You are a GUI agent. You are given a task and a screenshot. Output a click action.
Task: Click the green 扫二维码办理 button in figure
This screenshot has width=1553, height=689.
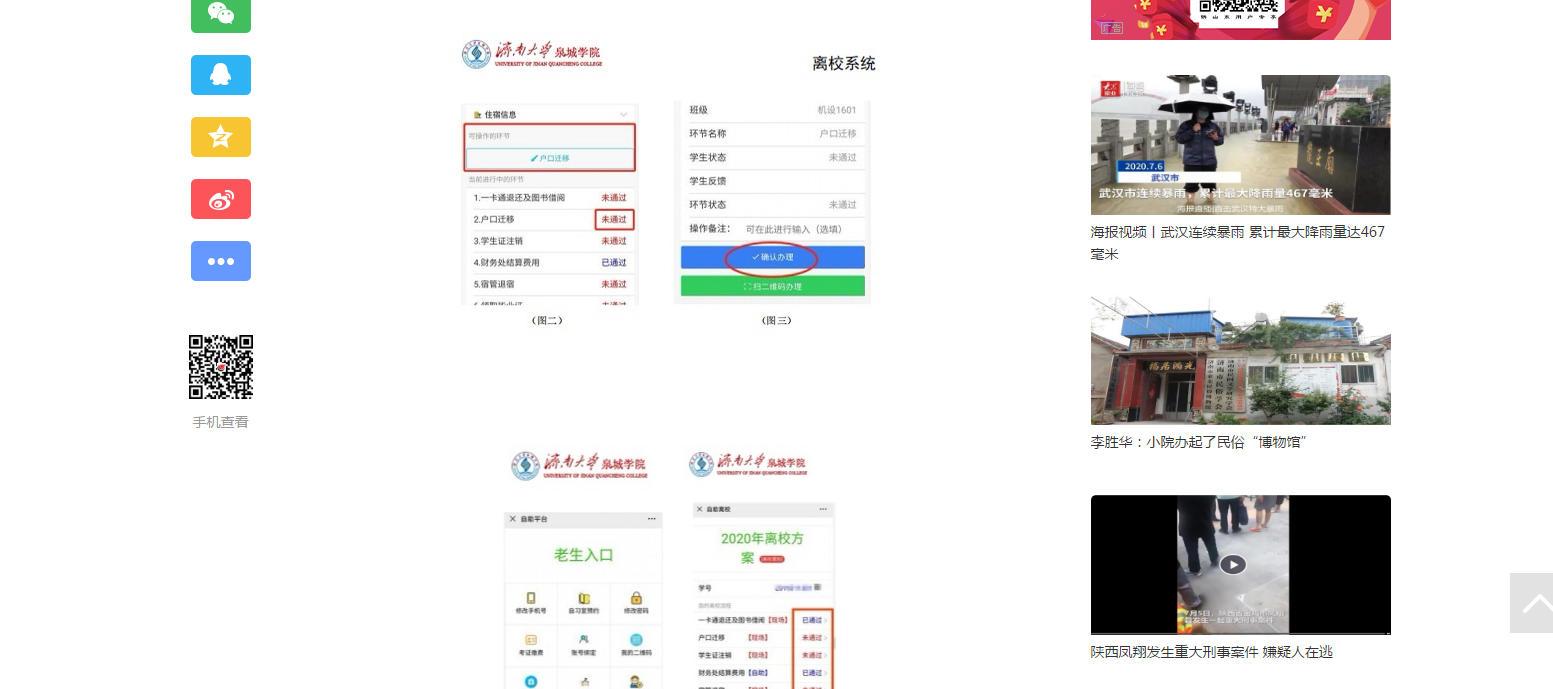[x=772, y=286]
